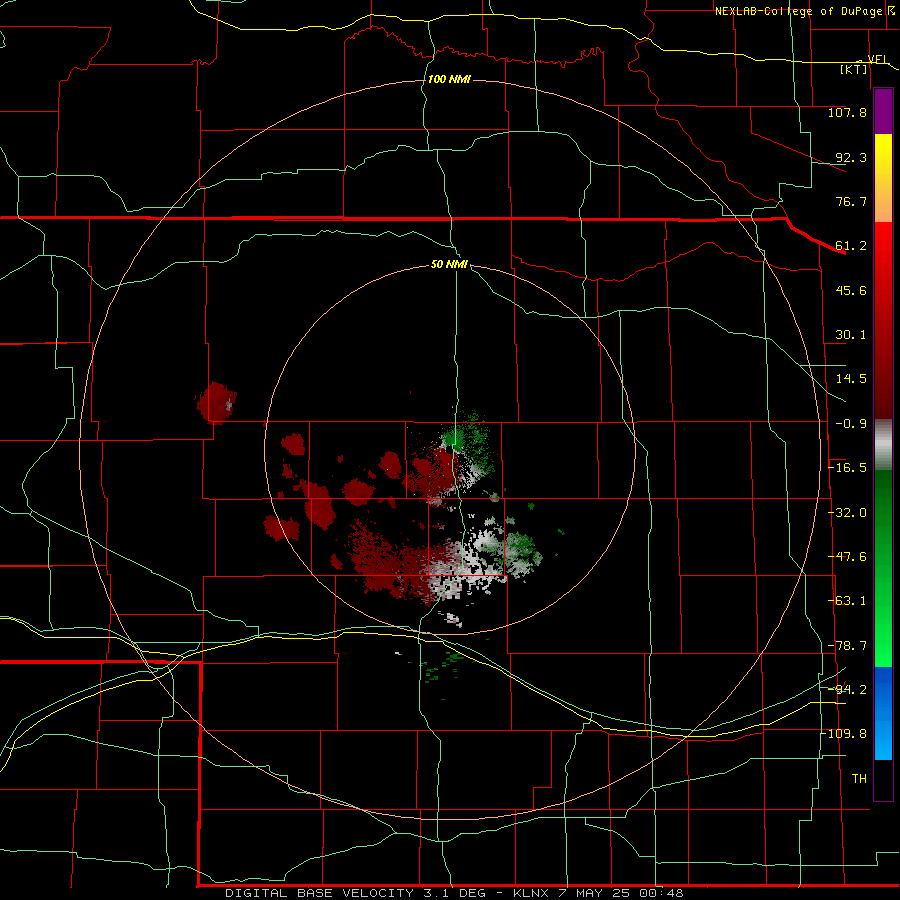Click the 14.5 velocity scale value
Image resolution: width=900 pixels, height=900 pixels.
coord(851,379)
